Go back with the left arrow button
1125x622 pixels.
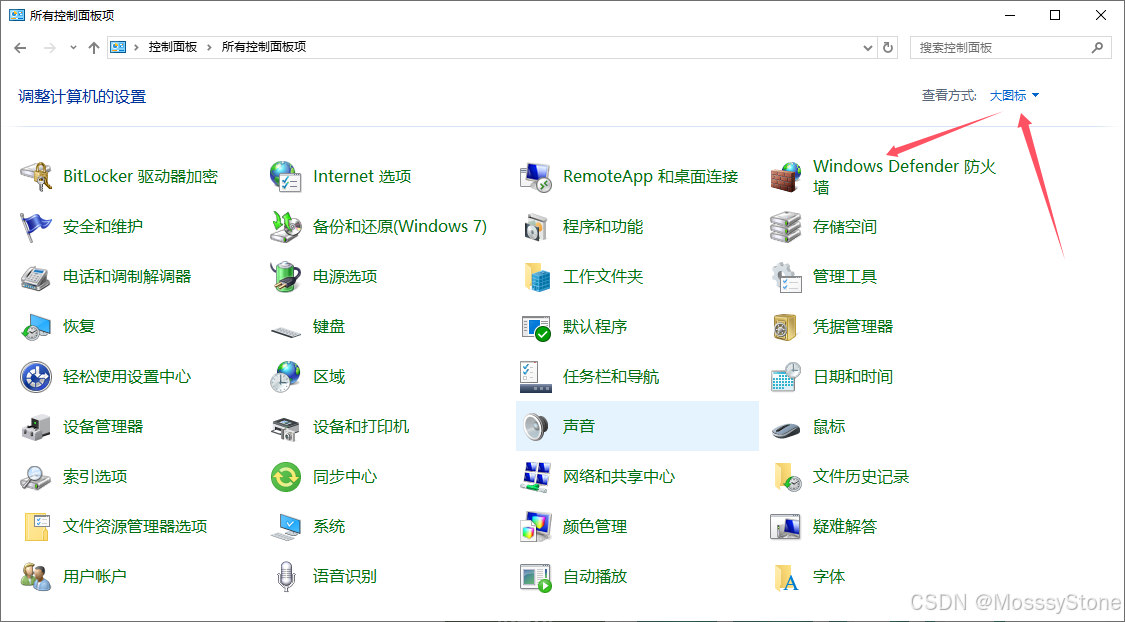pyautogui.click(x=20, y=47)
